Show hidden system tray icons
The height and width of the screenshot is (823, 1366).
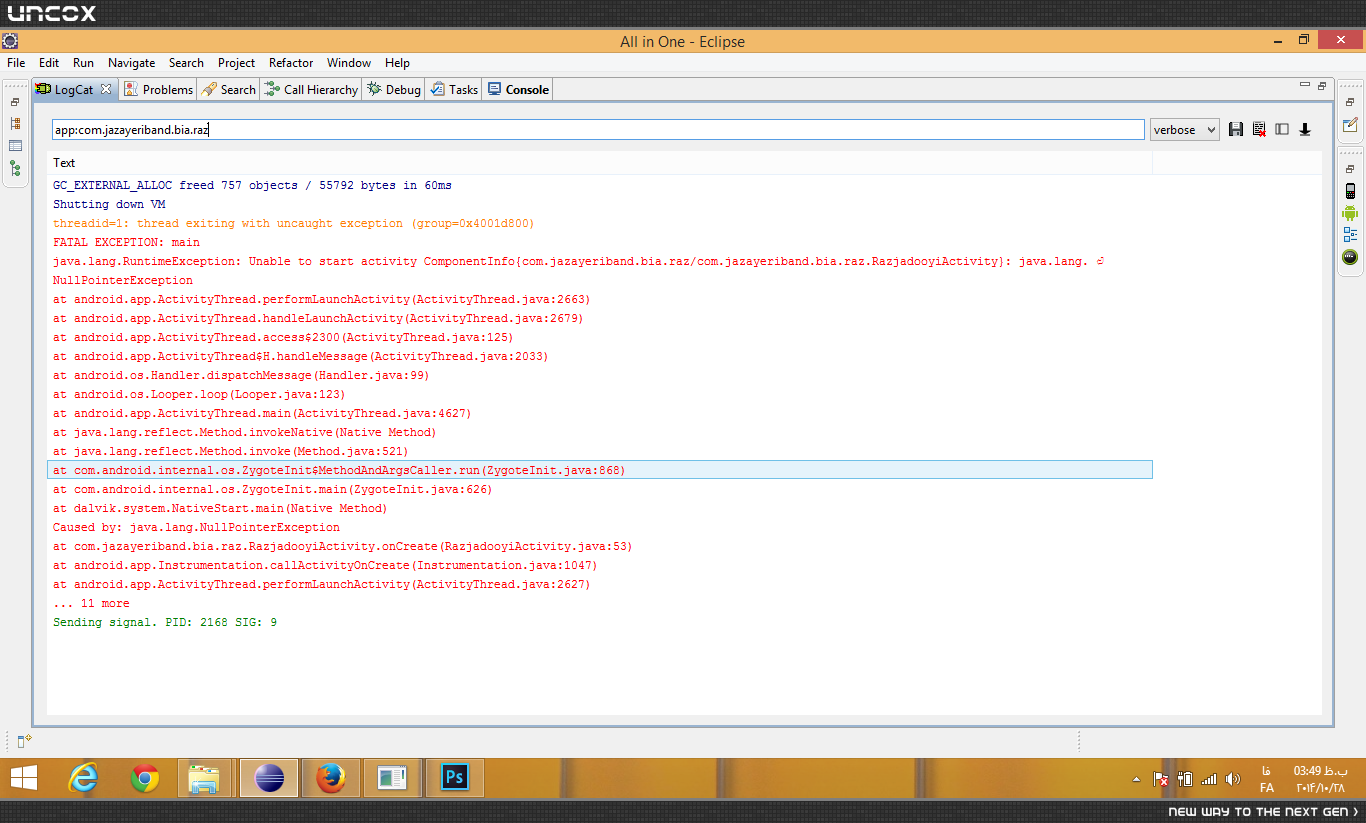pos(1136,778)
